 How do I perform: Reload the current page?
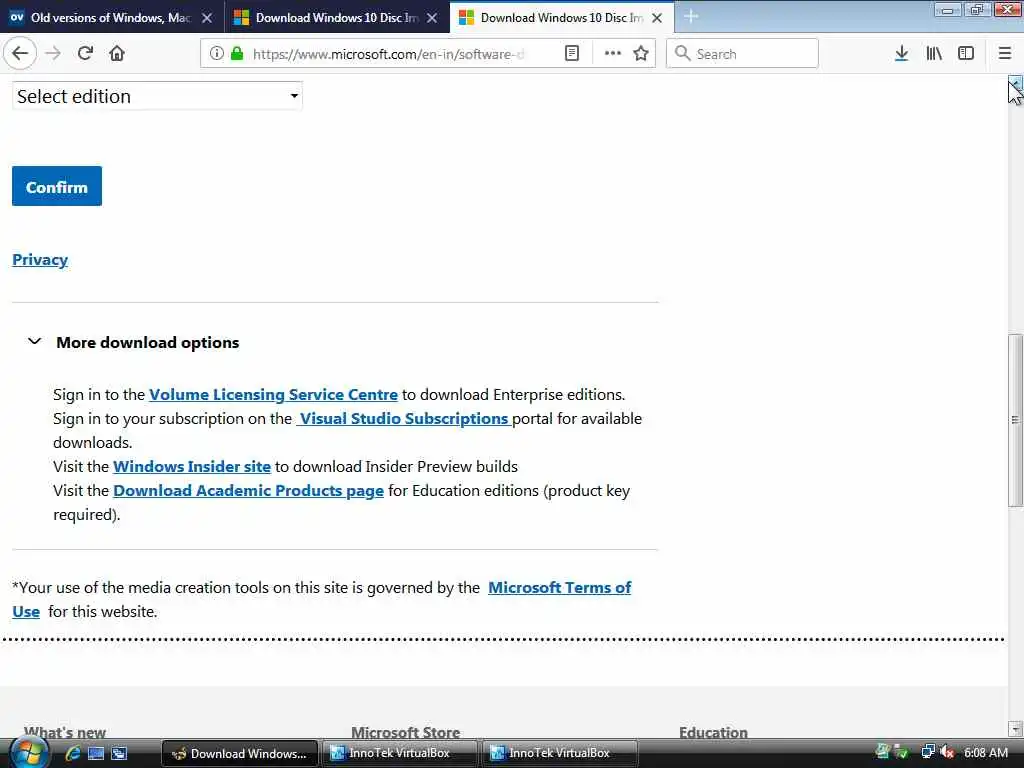pos(85,54)
